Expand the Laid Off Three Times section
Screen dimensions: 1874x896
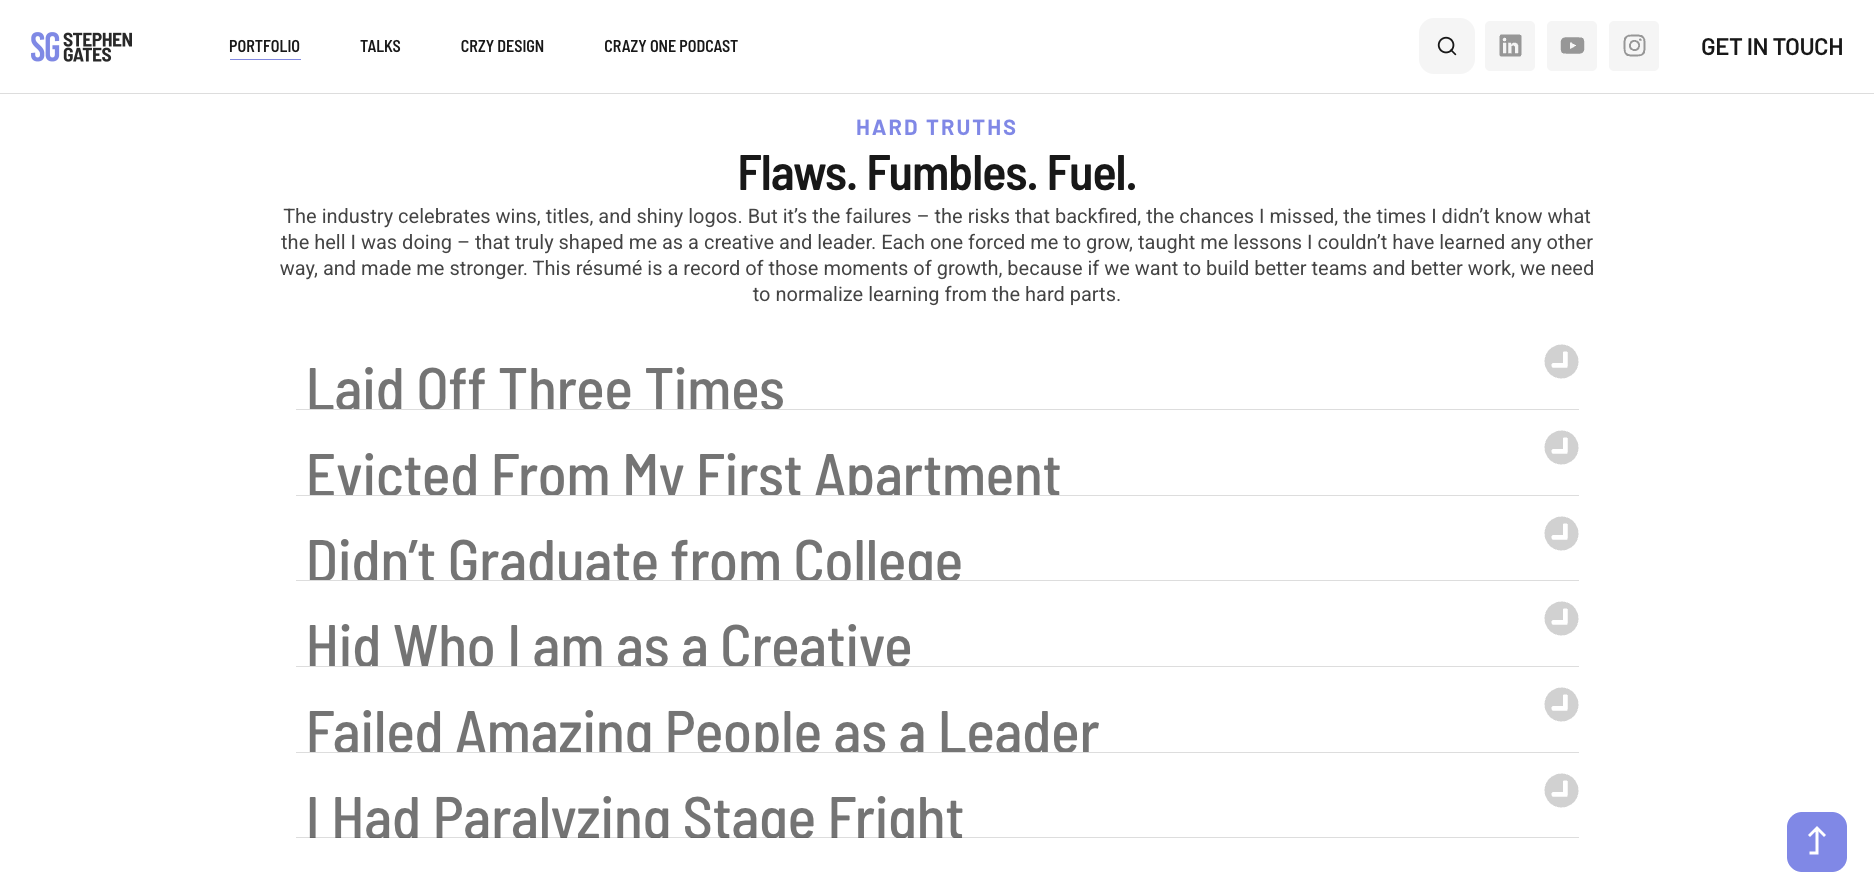click(x=545, y=389)
